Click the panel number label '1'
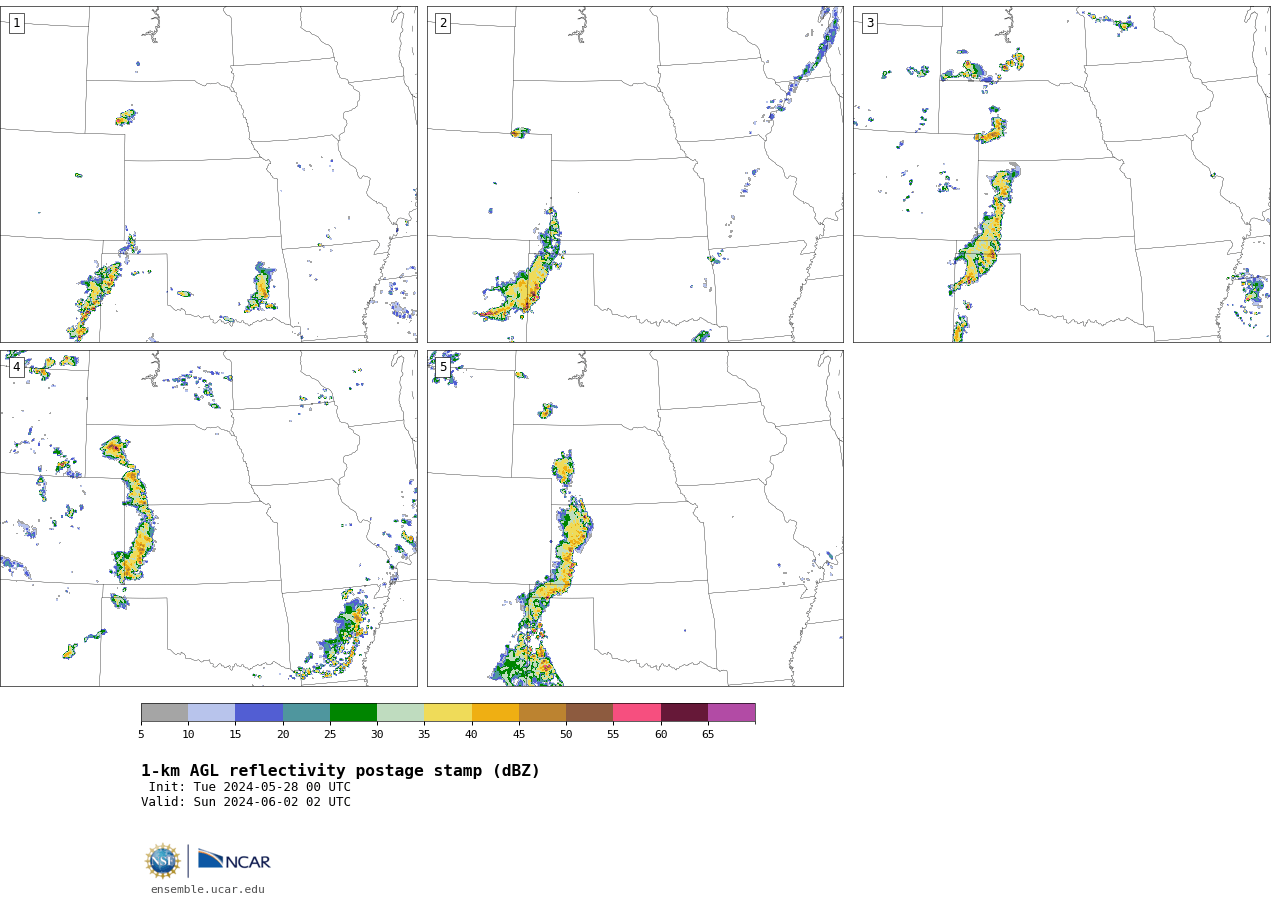The height and width of the screenshot is (901, 1280). (x=16, y=23)
